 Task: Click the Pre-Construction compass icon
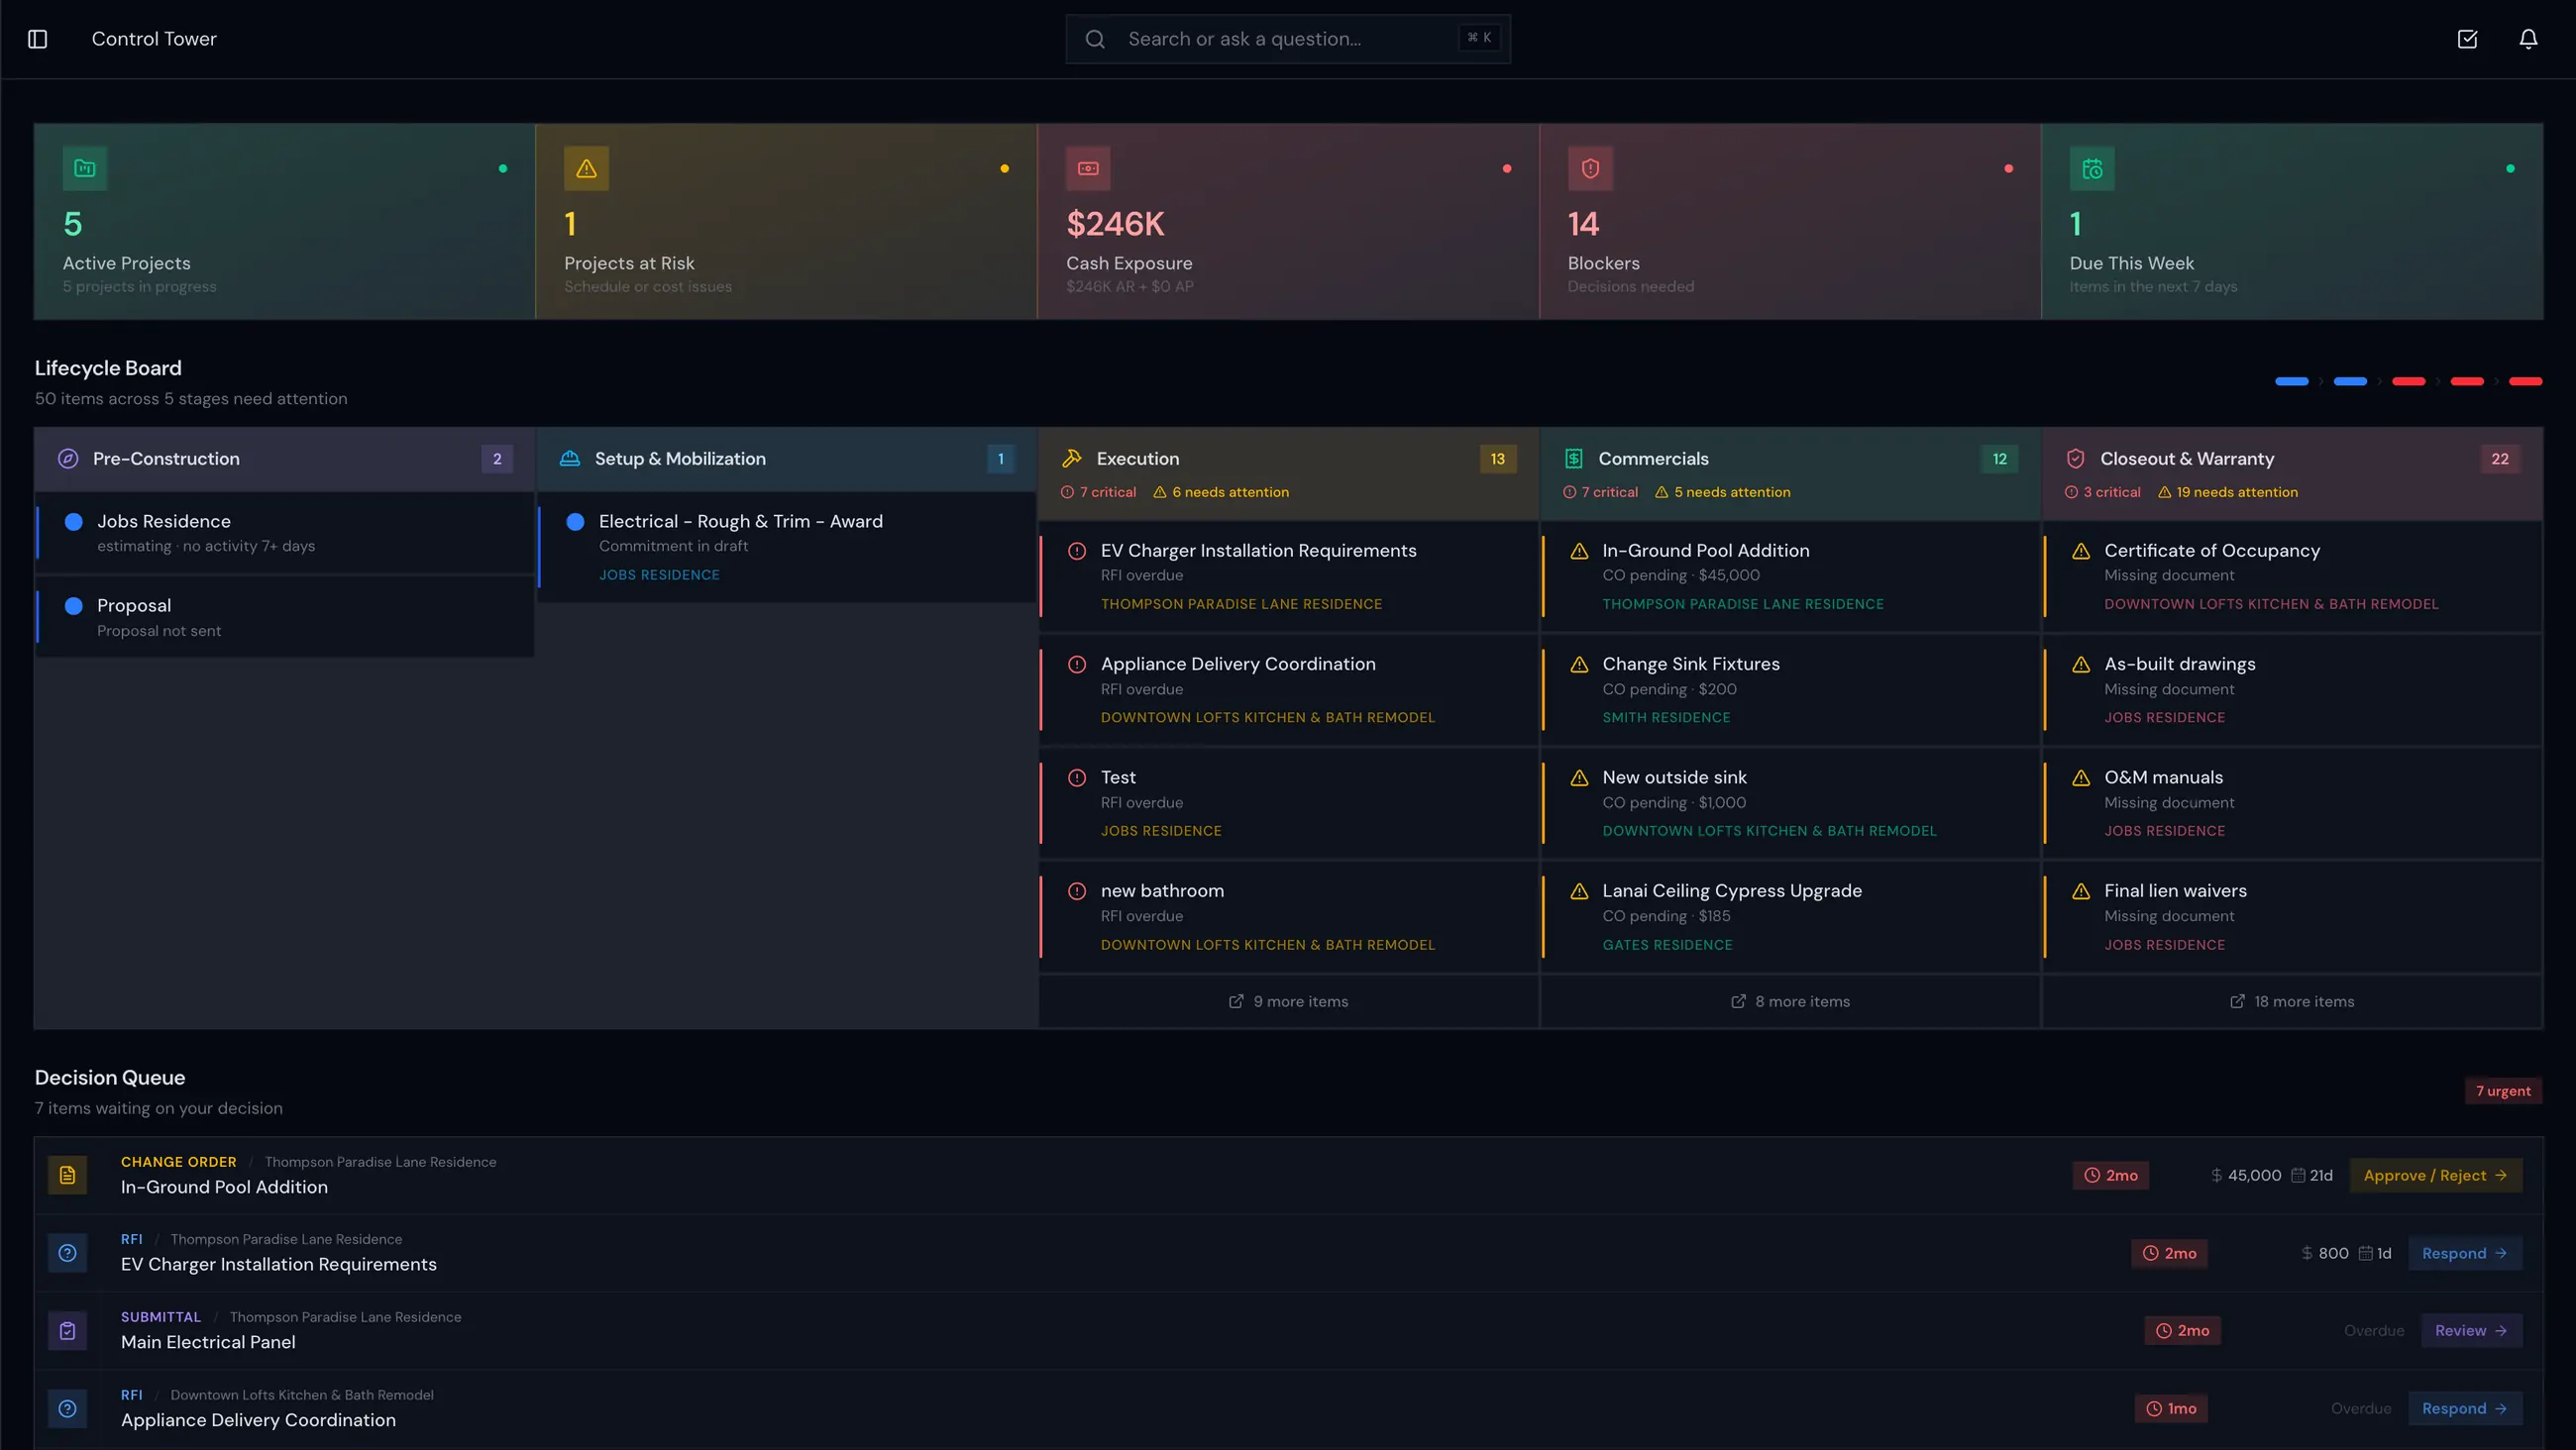[68, 459]
